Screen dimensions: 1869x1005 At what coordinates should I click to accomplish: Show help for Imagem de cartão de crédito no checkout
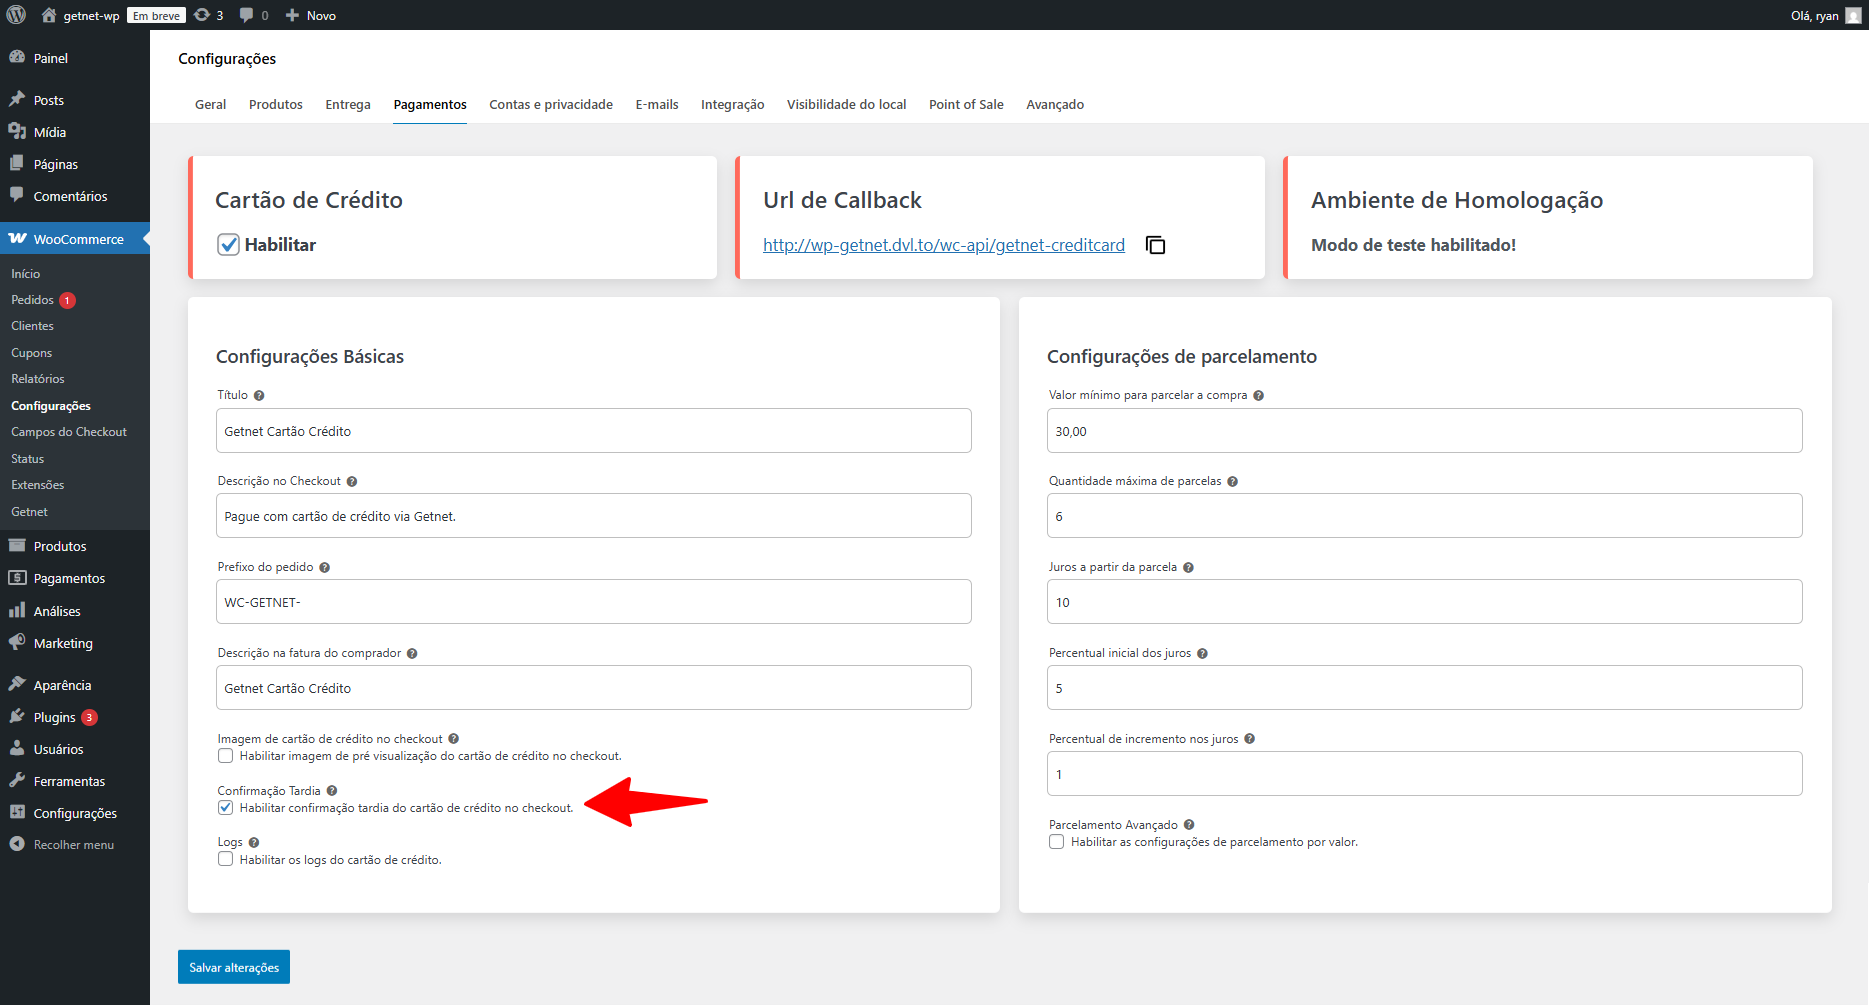[454, 739]
